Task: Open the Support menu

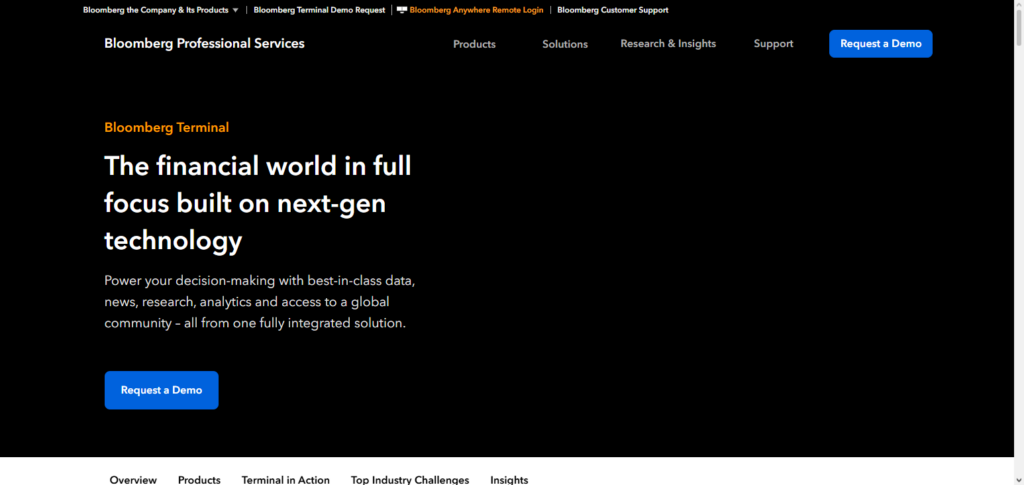Action: (x=773, y=44)
